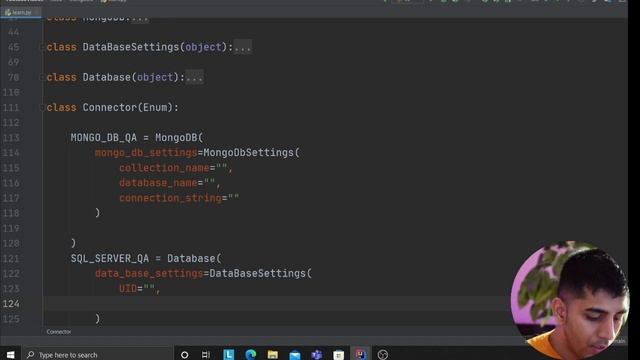The width and height of the screenshot is (640, 360).
Task: Click the folded '...' after DataBaseSettings(object):
Action: click(x=243, y=47)
